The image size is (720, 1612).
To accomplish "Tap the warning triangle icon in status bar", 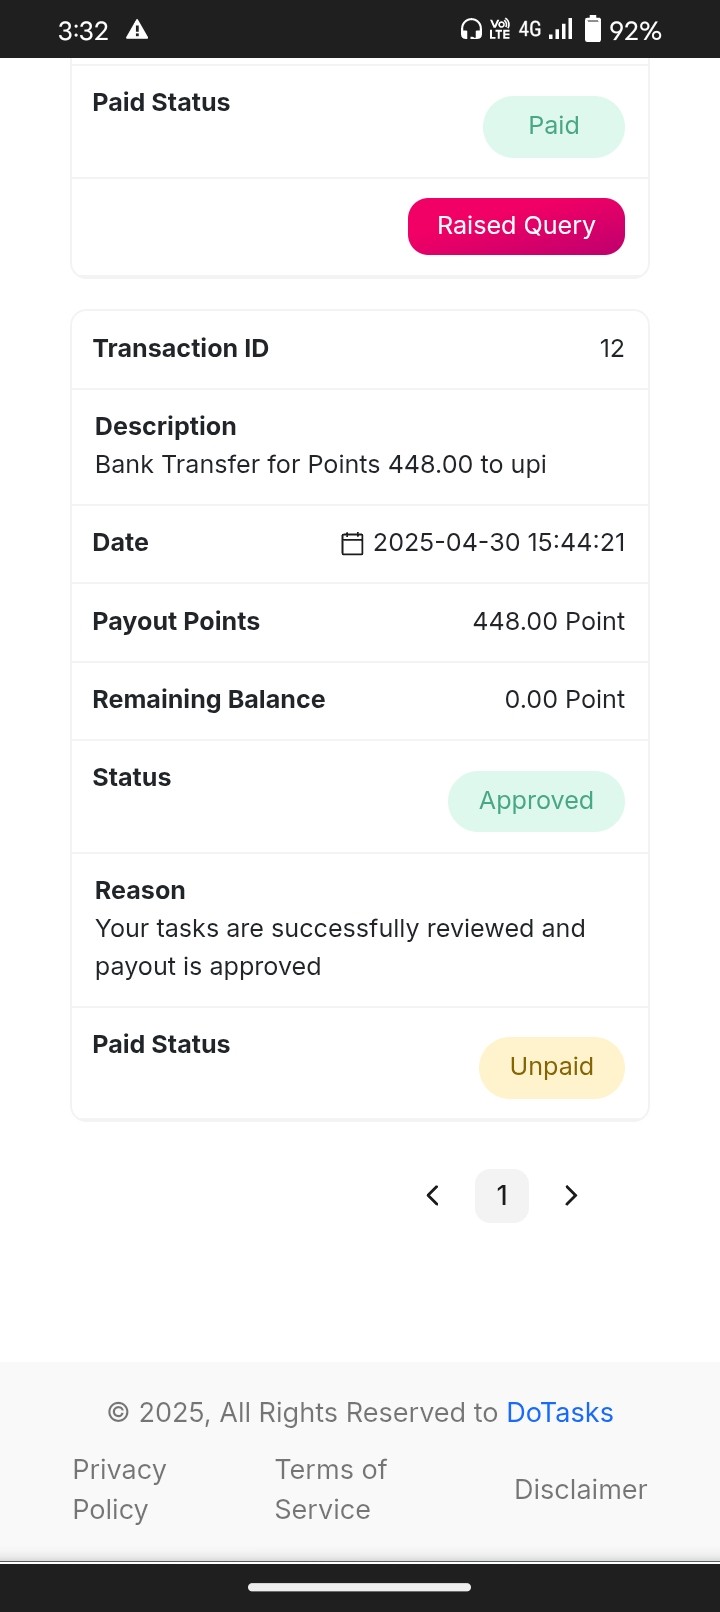I will [x=137, y=30].
